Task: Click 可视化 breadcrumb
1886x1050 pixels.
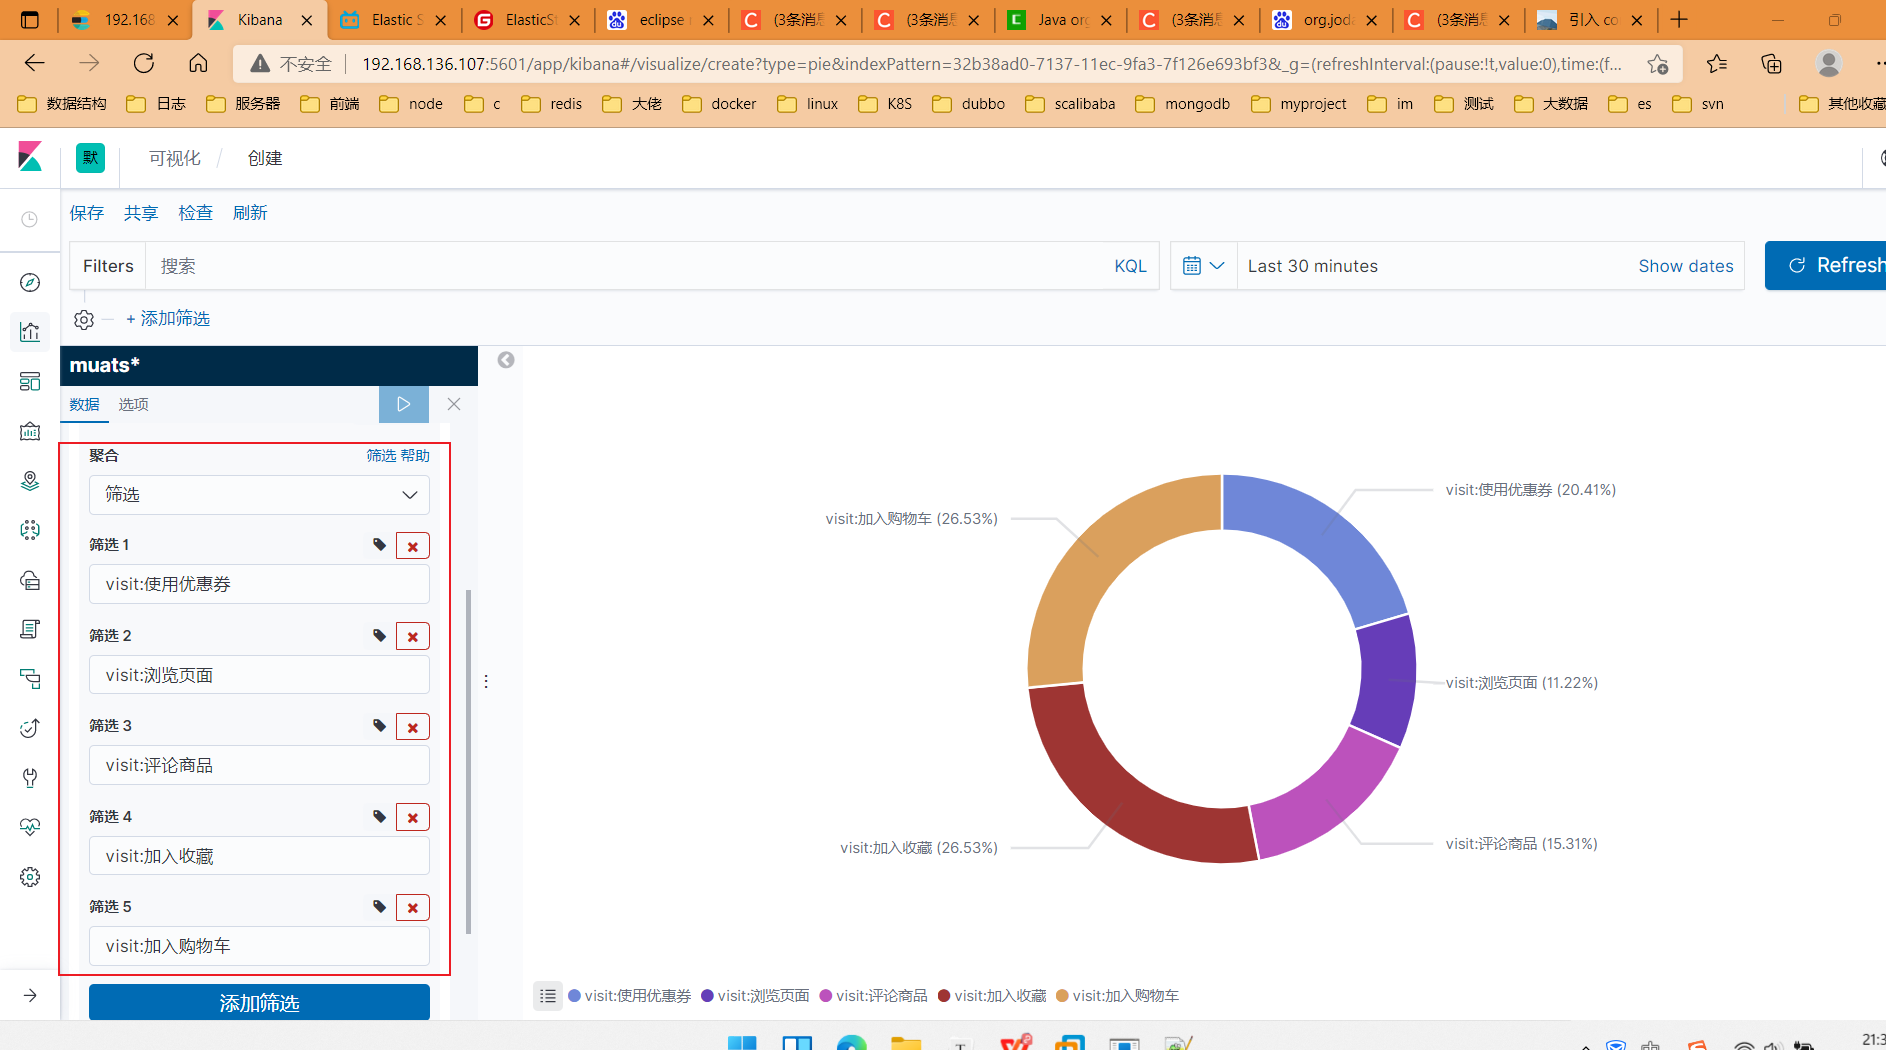Action: [x=175, y=158]
